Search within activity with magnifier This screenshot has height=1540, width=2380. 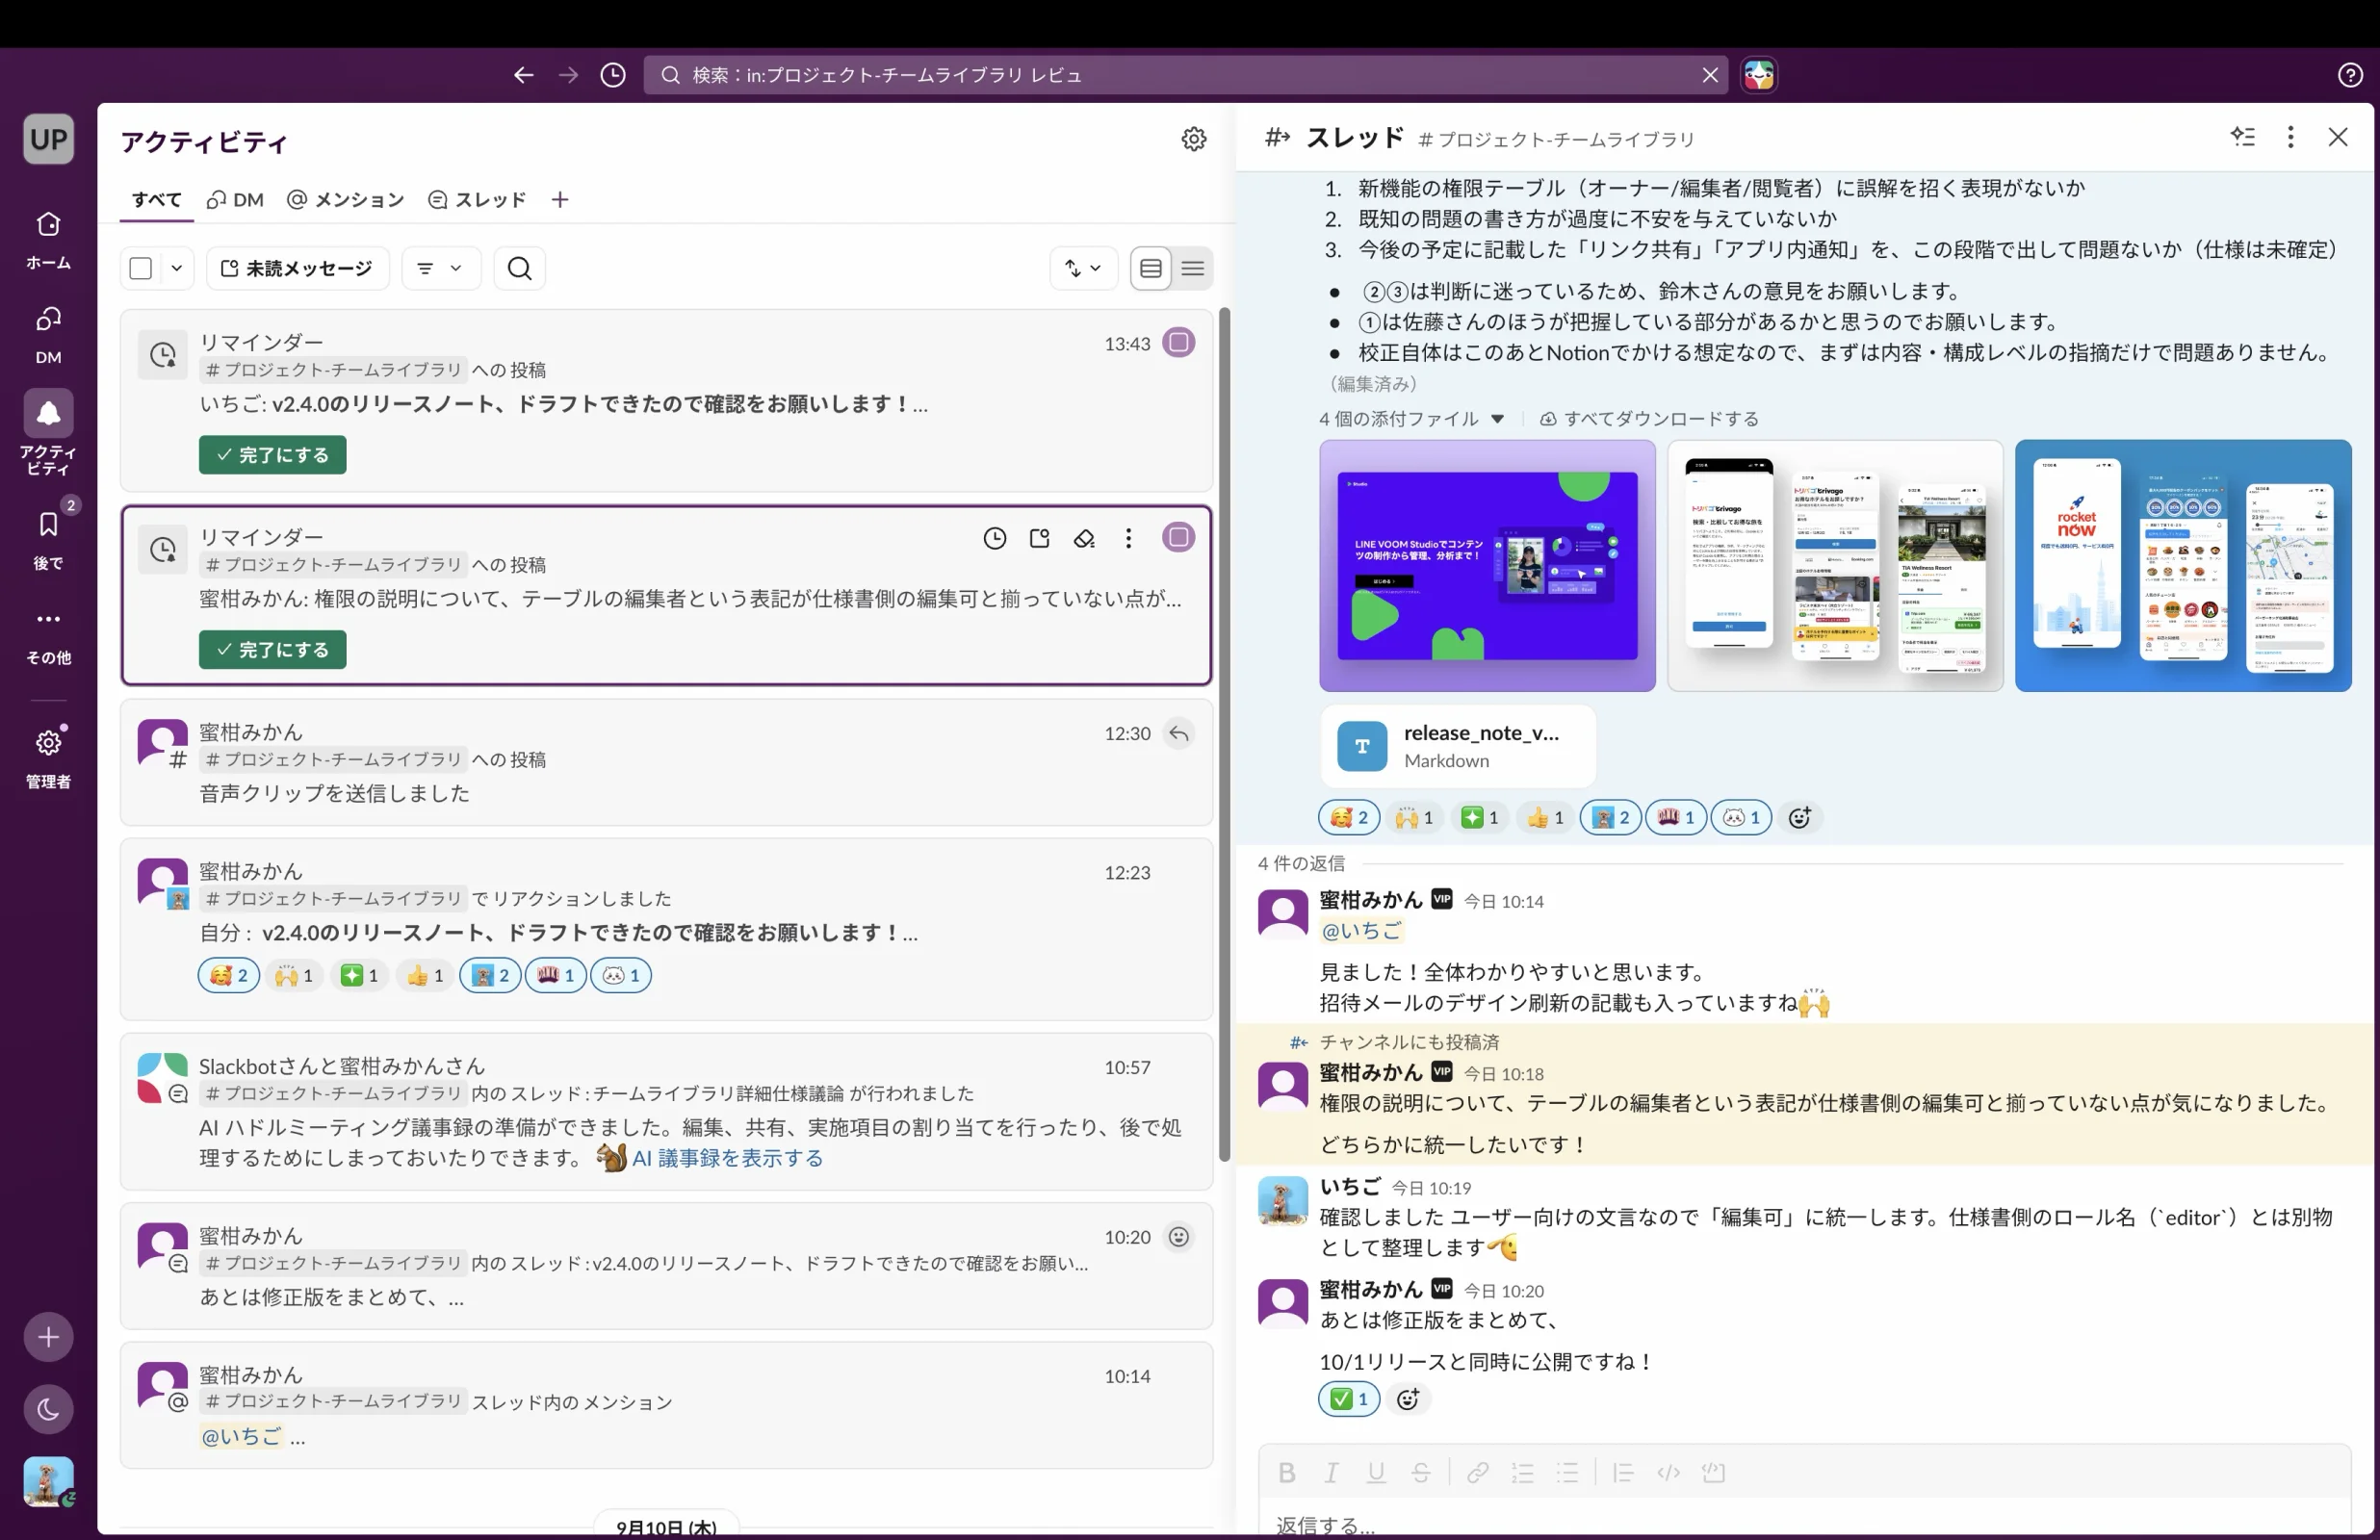[519, 268]
